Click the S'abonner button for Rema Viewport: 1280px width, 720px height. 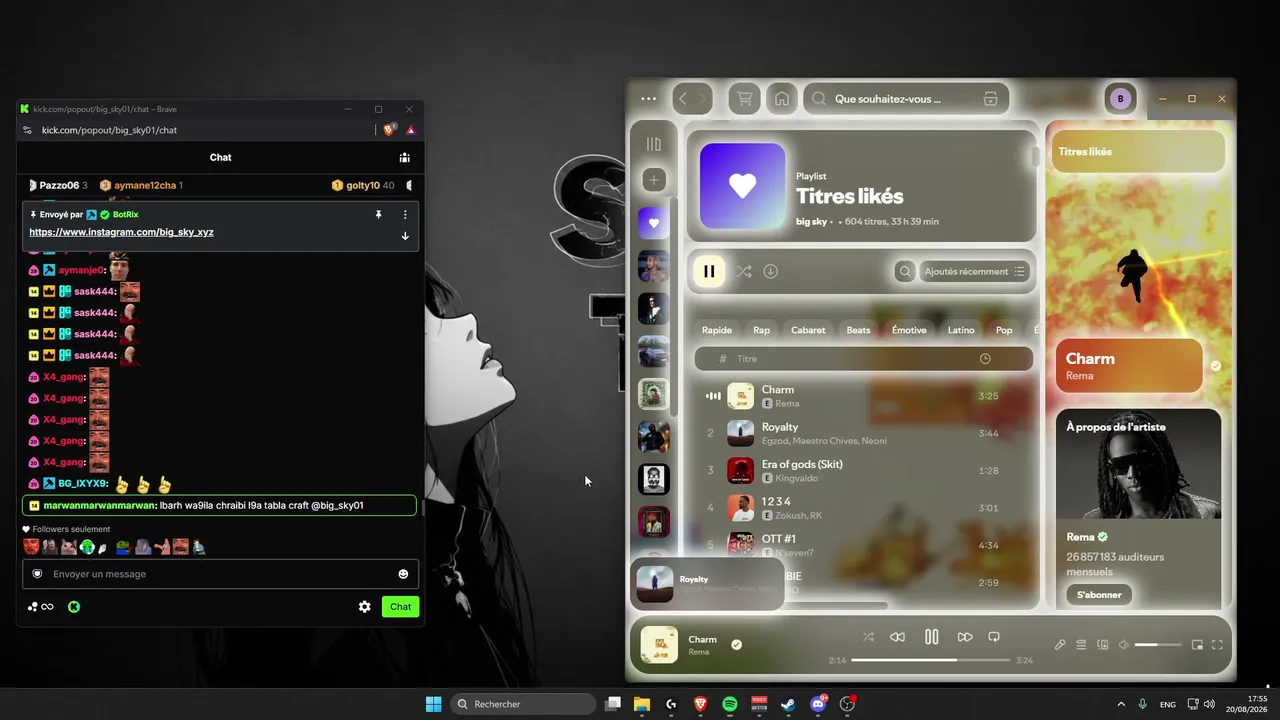(x=1099, y=595)
